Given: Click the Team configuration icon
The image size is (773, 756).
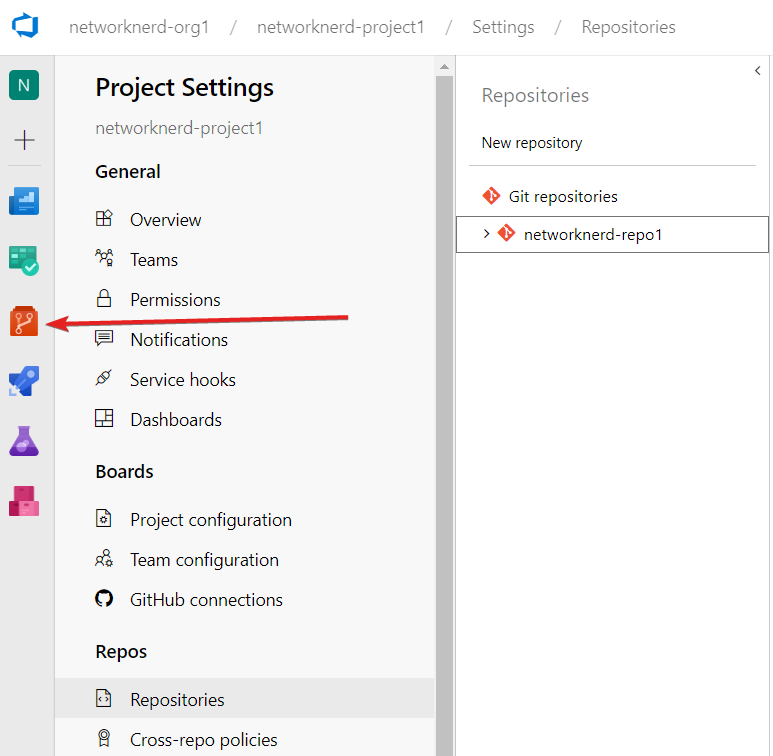Looking at the screenshot, I should pos(104,558).
